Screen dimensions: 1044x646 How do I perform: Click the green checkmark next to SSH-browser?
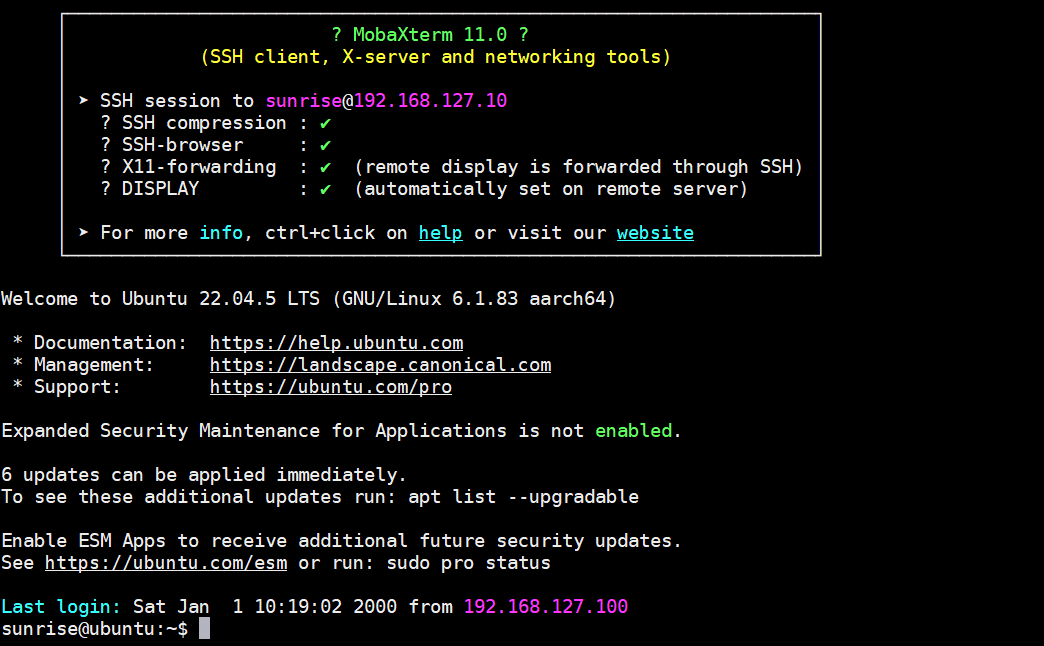(x=325, y=145)
